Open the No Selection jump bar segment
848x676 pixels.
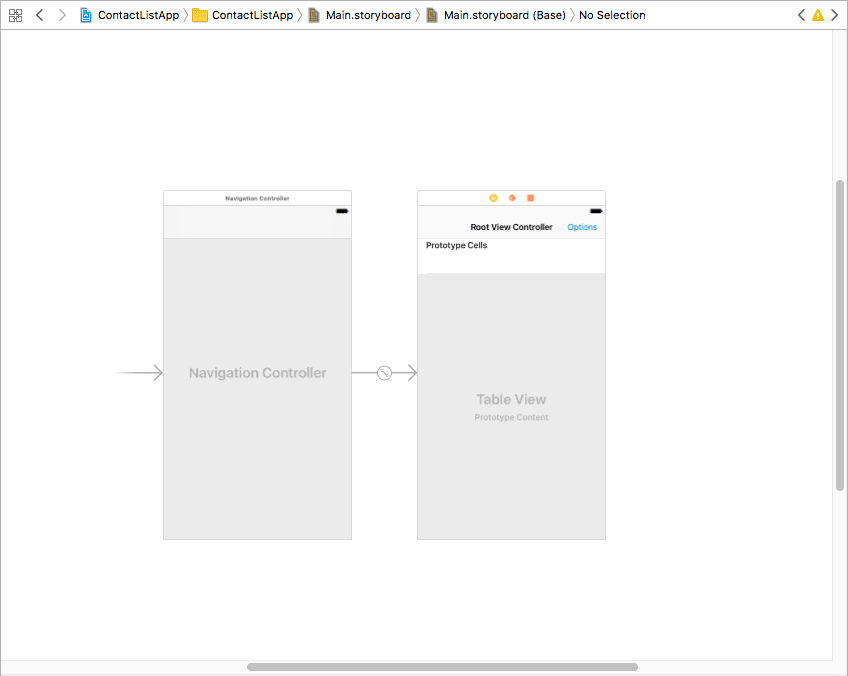point(612,15)
